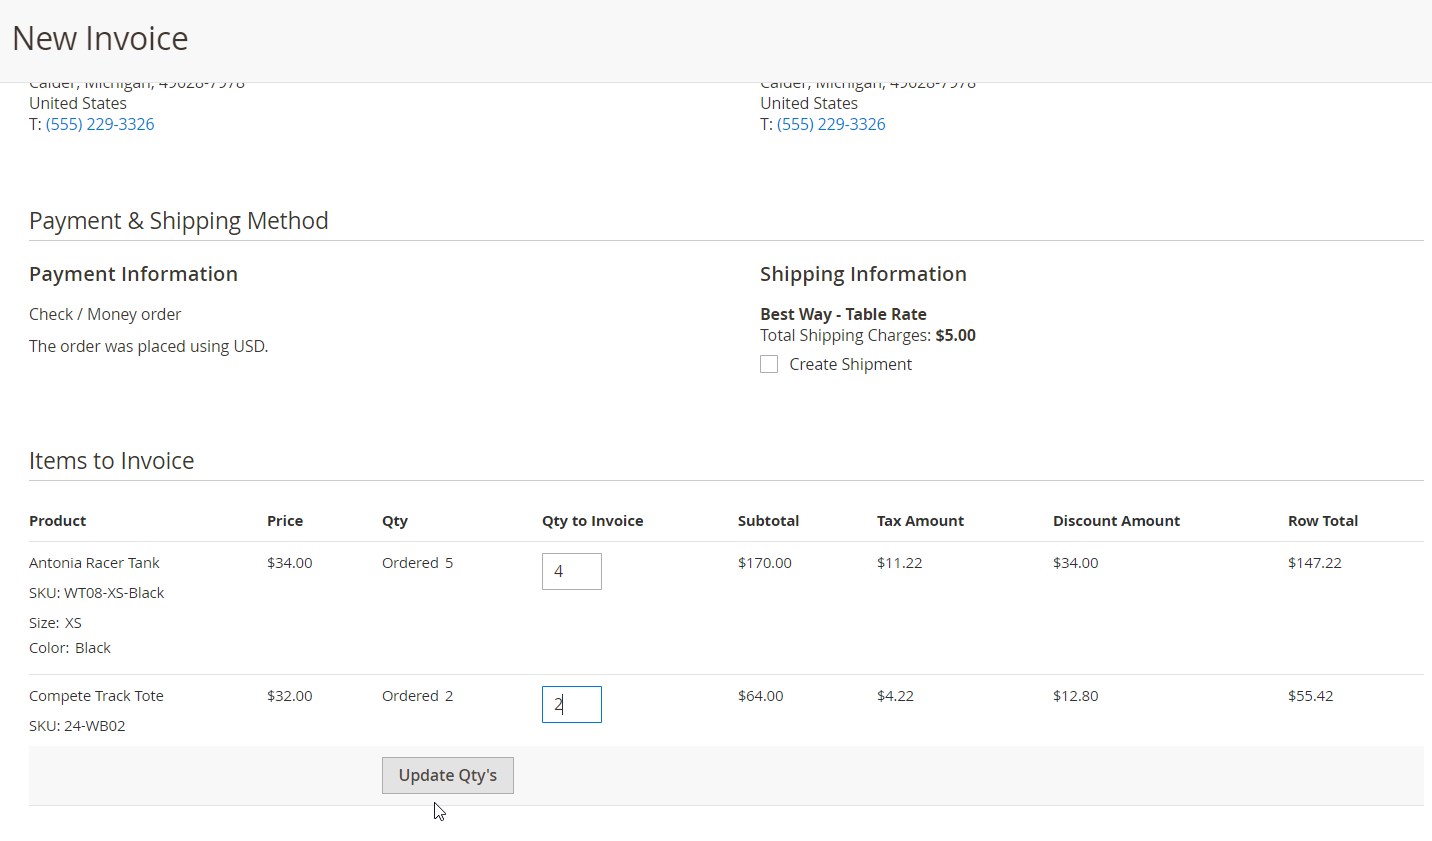Click the Create Shipment label text
Viewport: 1432px width, 841px height.
click(x=850, y=364)
